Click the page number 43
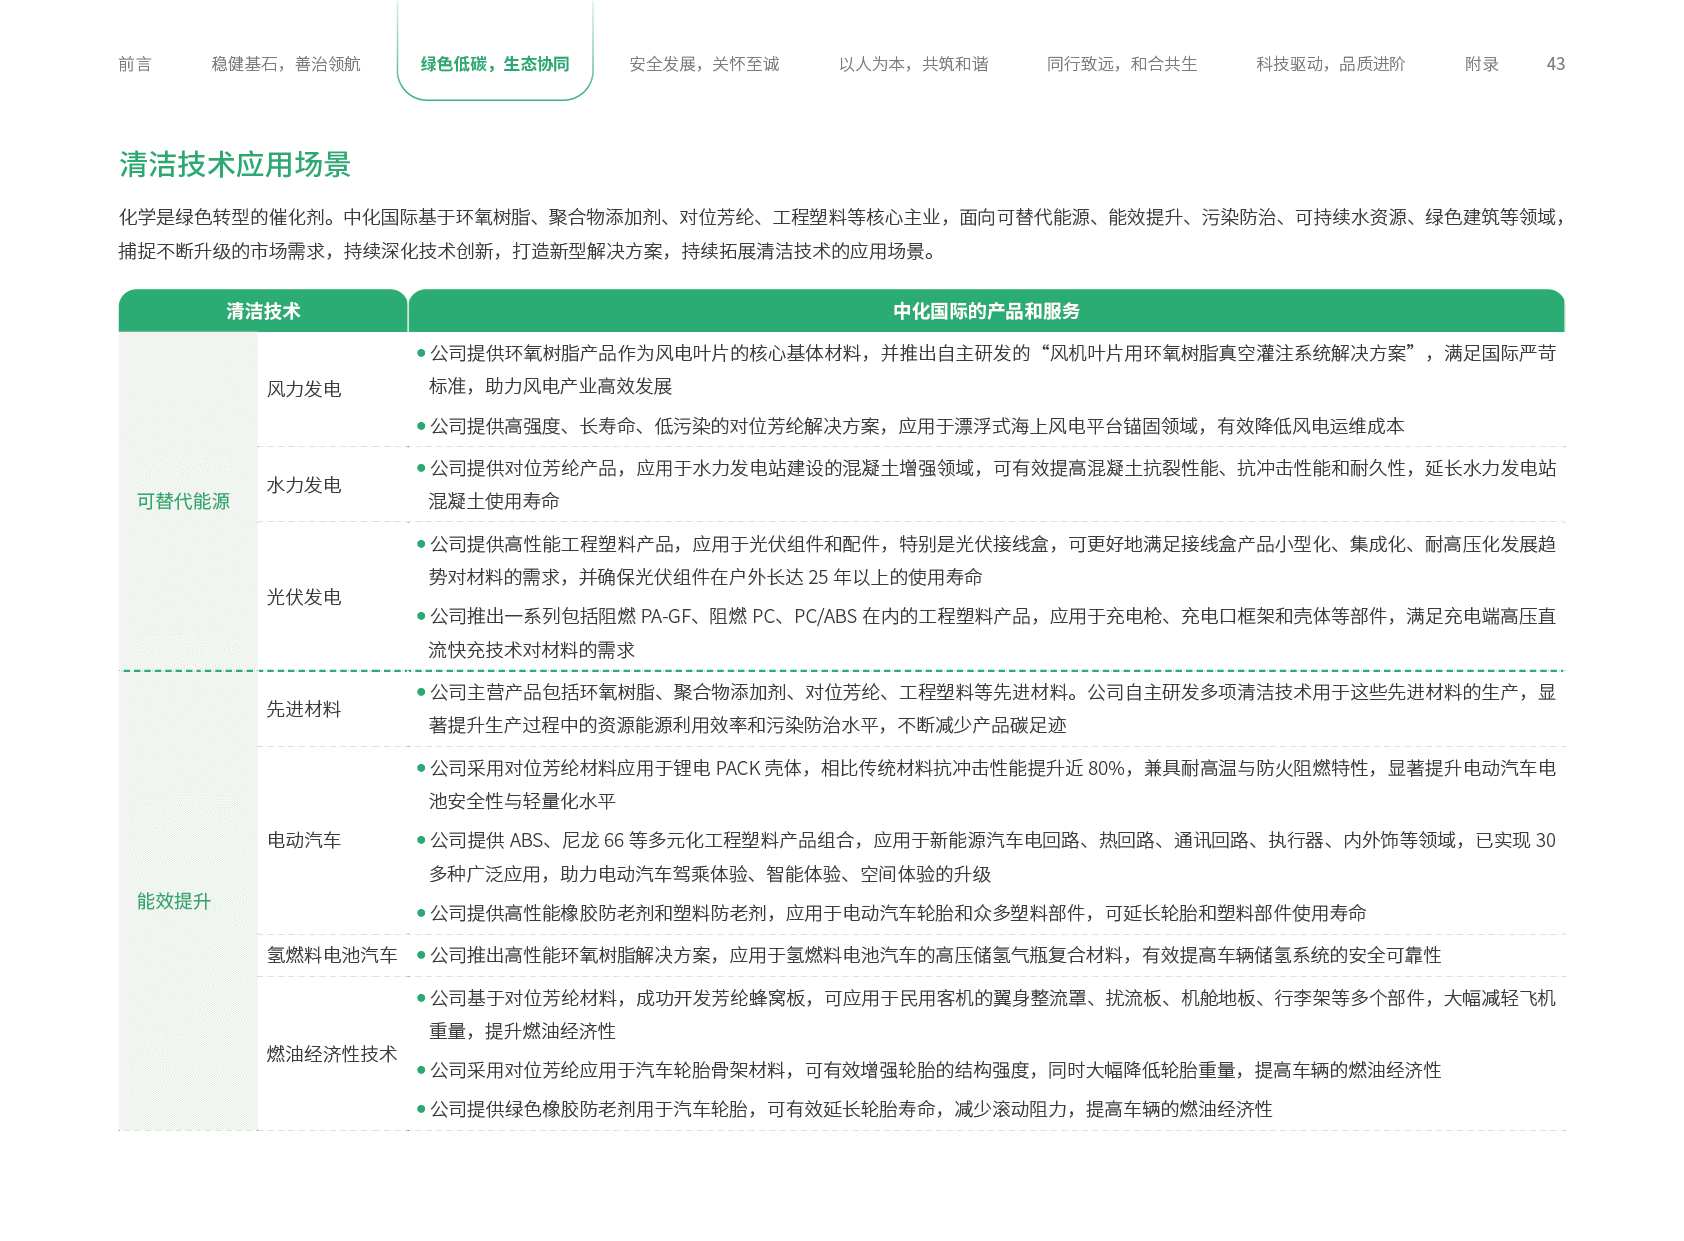This screenshot has height=1241, width=1684. pos(1555,64)
